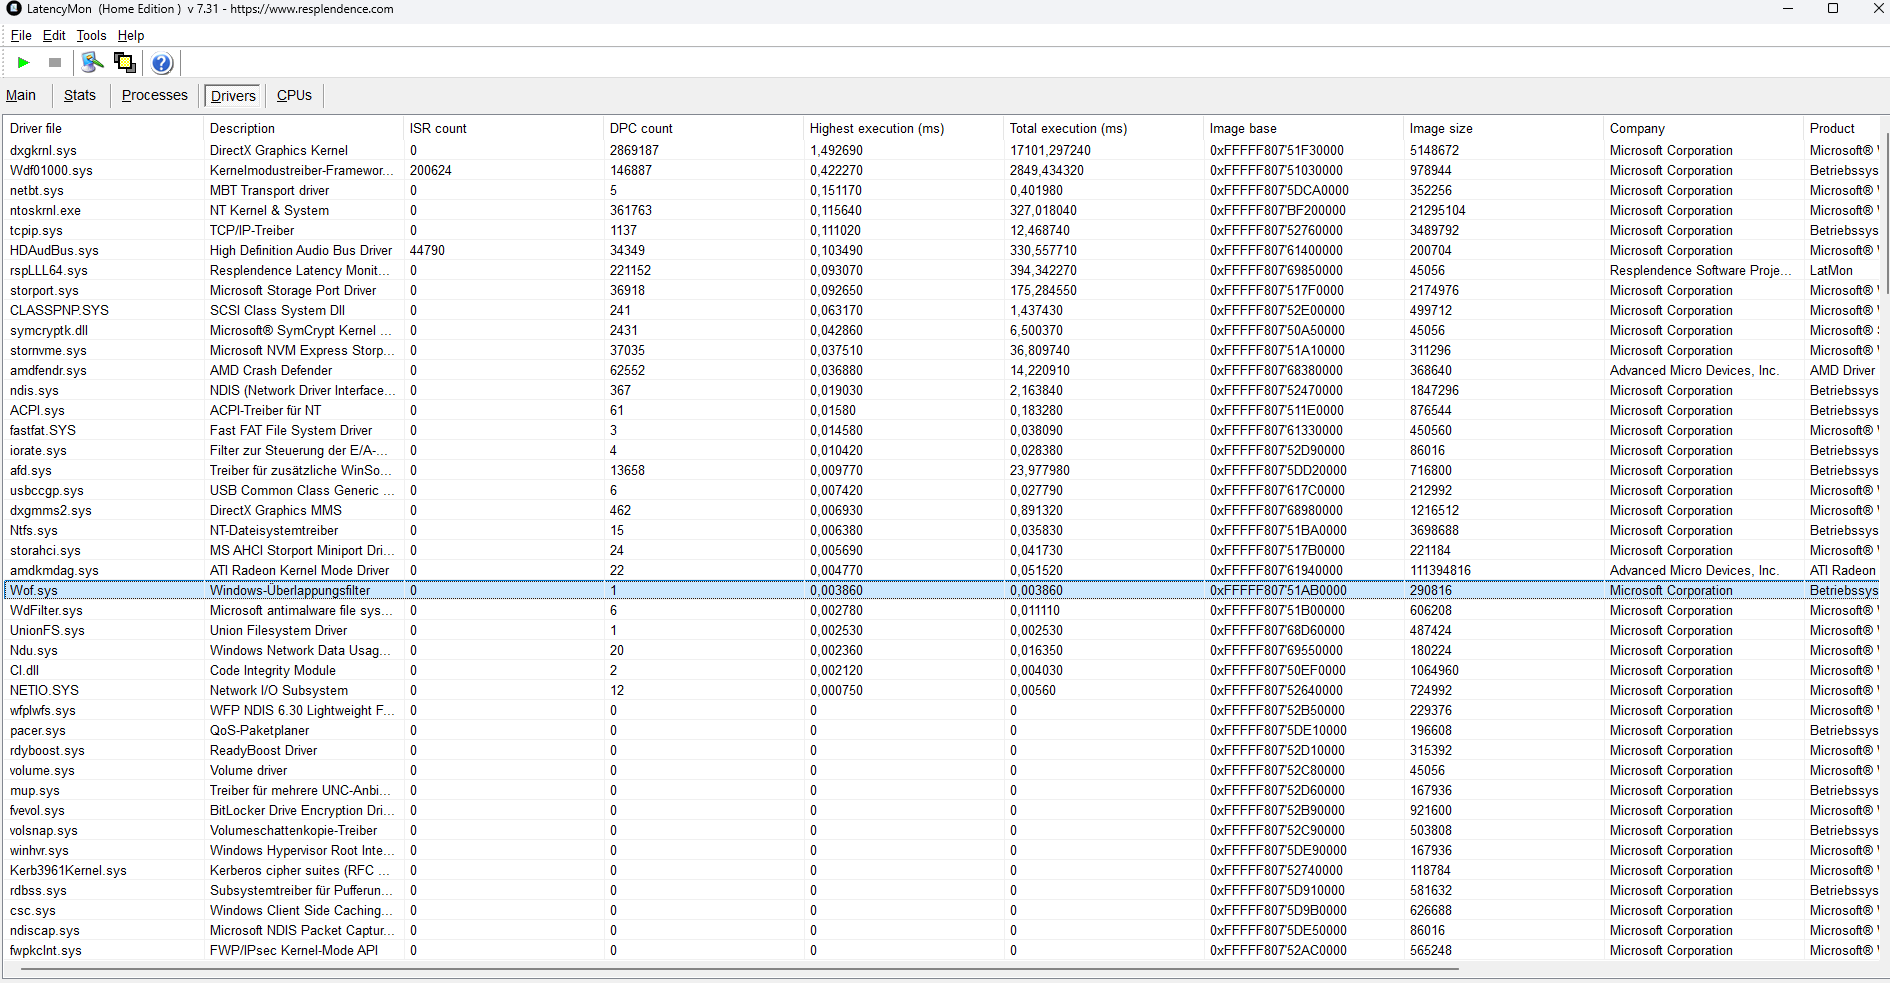1890x983 pixels.
Task: Click the LatencyMon title bar app icon
Action: click(14, 9)
